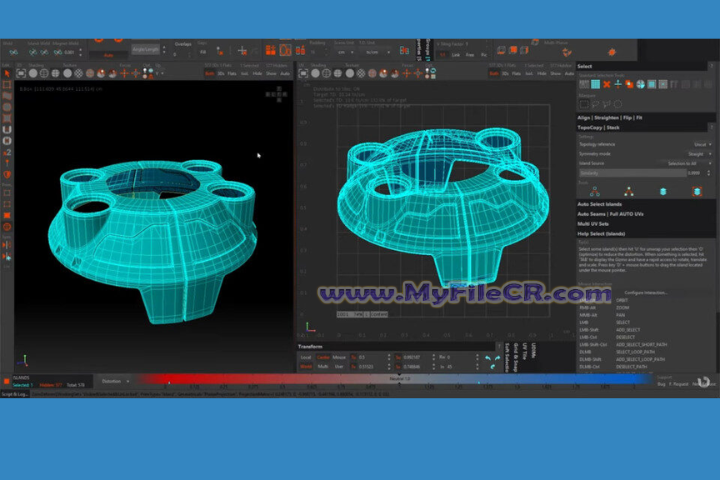Click the orange overlapping squares selection icon
Screen dimensions: 720x480
coord(629,85)
